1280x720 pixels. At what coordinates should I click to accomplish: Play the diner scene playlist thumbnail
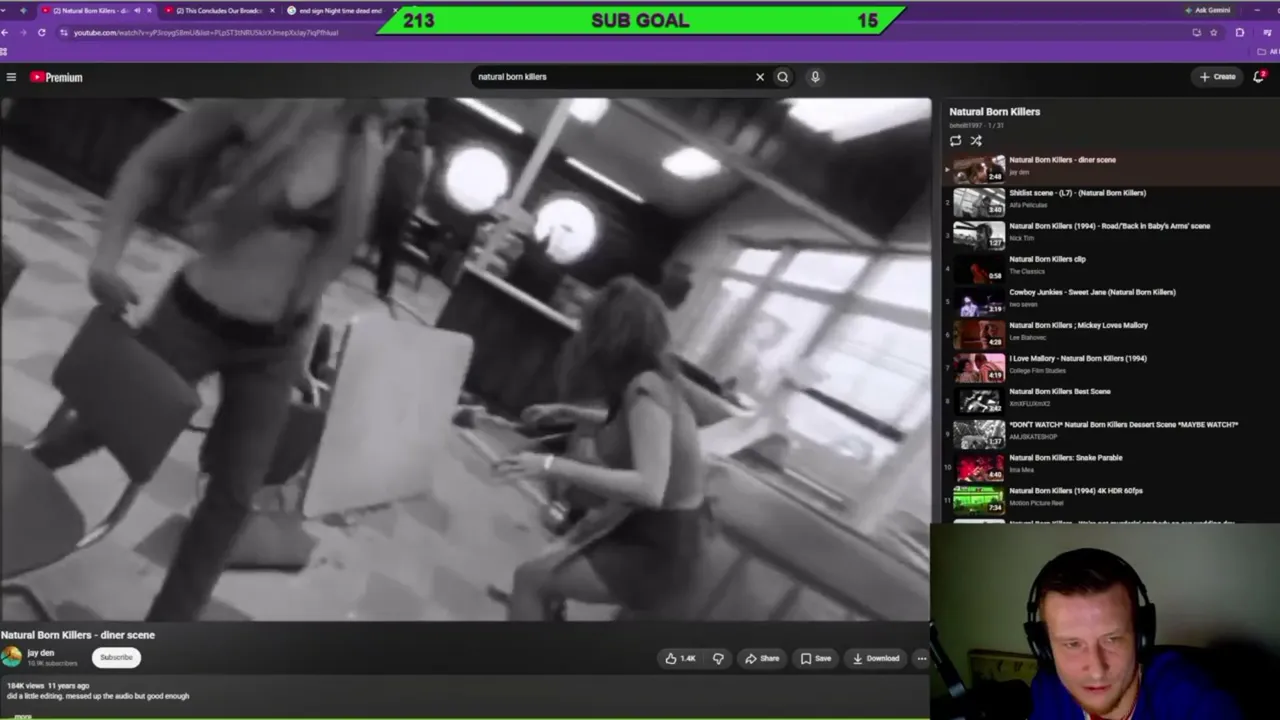pos(979,169)
